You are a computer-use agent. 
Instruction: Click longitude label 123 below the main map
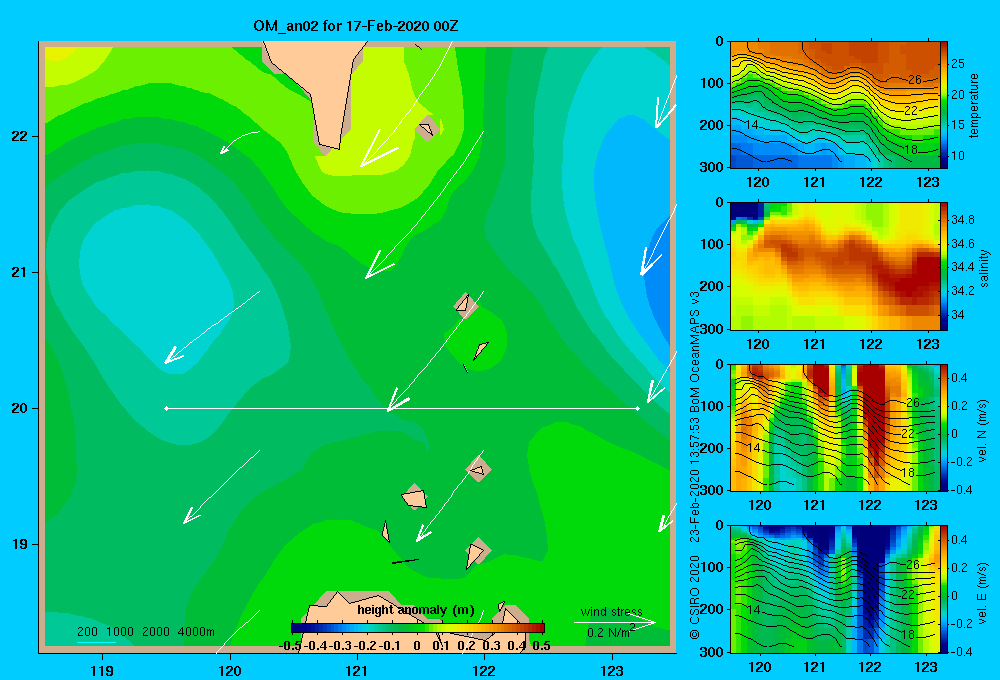pos(612,671)
